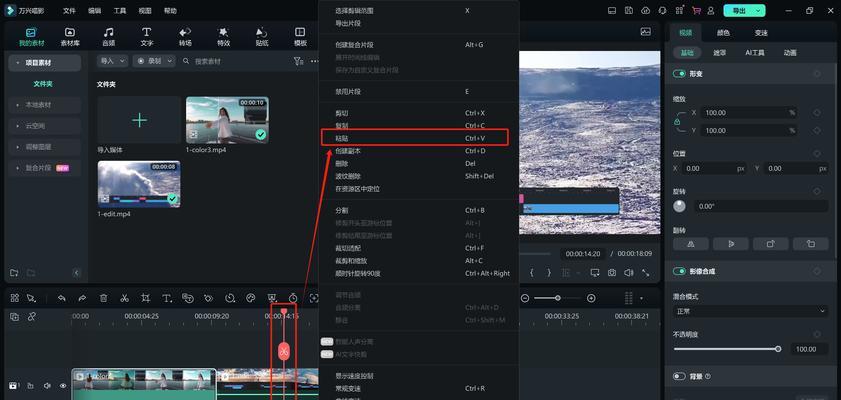
Task: Click the four-squares layout icon in timeline toolbar
Action: click(14, 298)
